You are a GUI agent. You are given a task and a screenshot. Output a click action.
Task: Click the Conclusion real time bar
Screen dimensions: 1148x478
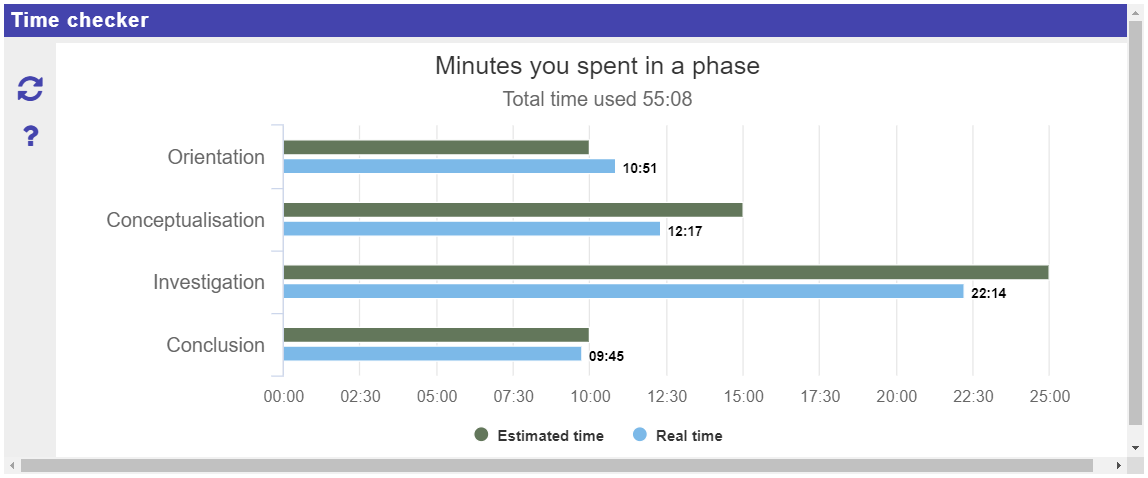coord(432,354)
